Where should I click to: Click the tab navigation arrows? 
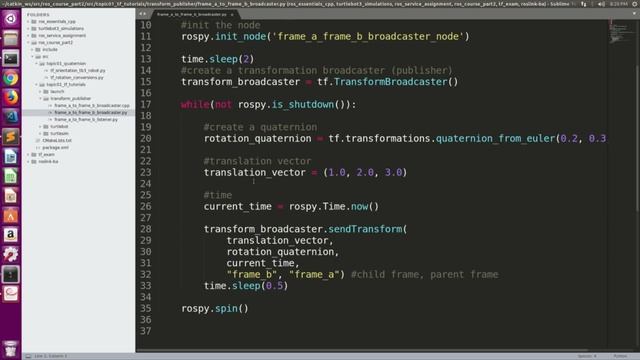[142, 14]
